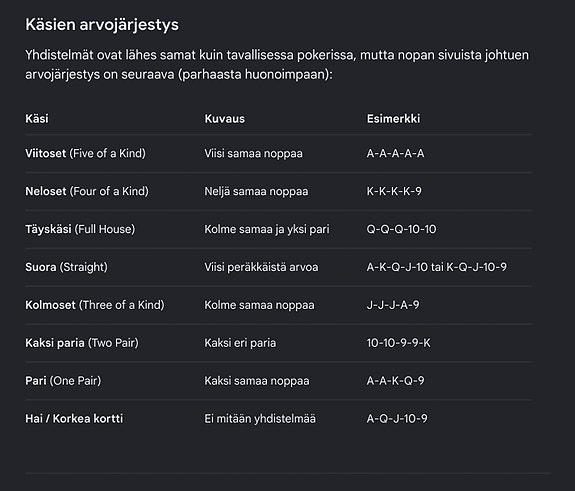The height and width of the screenshot is (491, 575).
Task: Click the intro paragraph starting with Yhdistelmät
Action: click(x=277, y=65)
